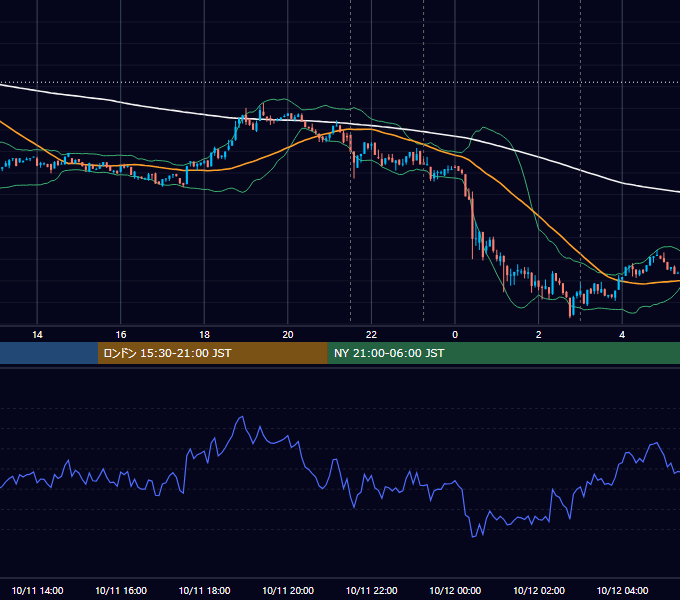Click the NY 21:00-06:00 JST session bar
The image size is (680, 600).
pos(503,353)
